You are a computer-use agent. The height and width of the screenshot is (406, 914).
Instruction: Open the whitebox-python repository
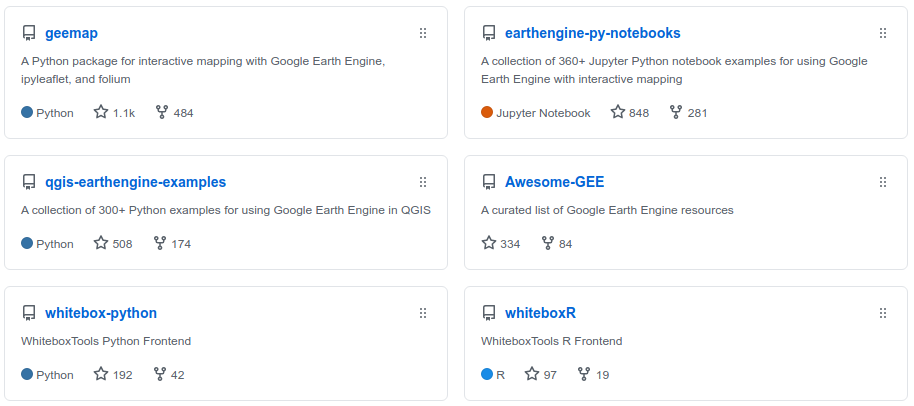[x=101, y=313]
